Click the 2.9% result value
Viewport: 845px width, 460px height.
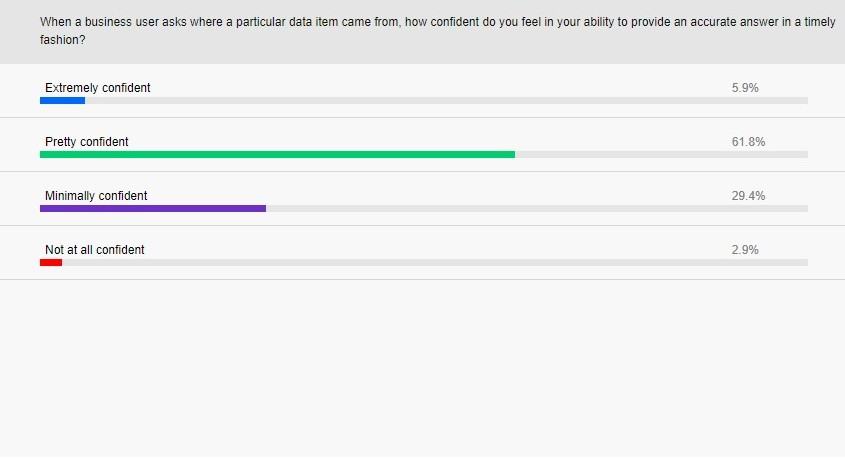745,249
